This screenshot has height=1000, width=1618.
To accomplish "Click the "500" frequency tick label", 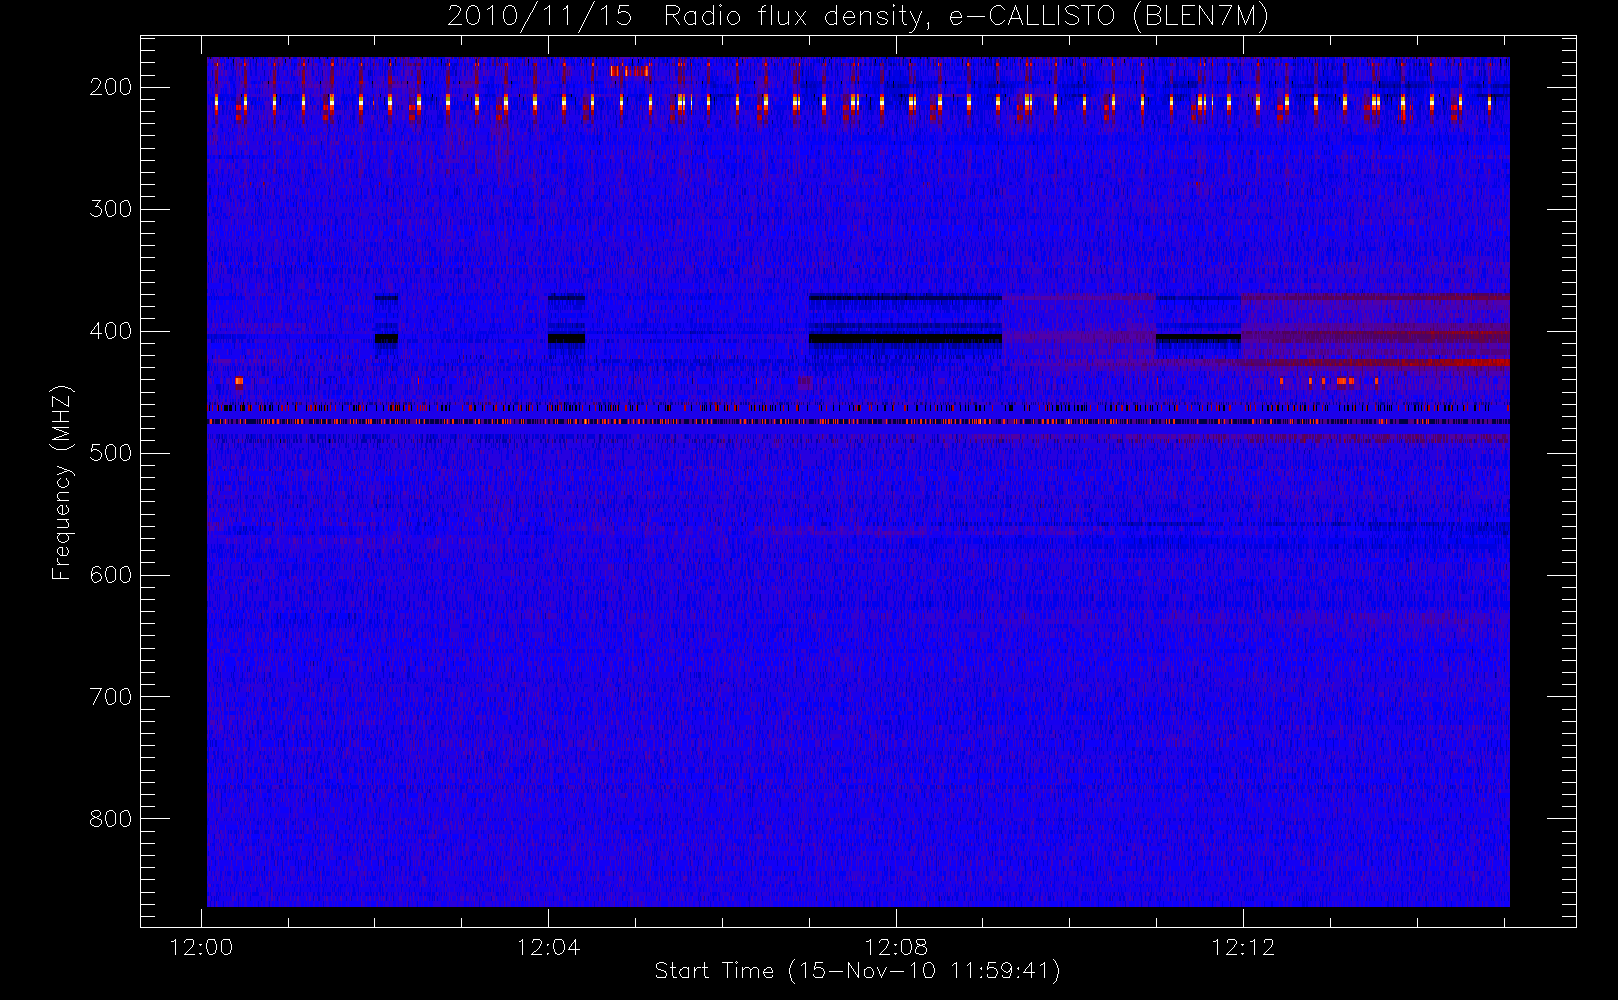I will click(x=110, y=453).
